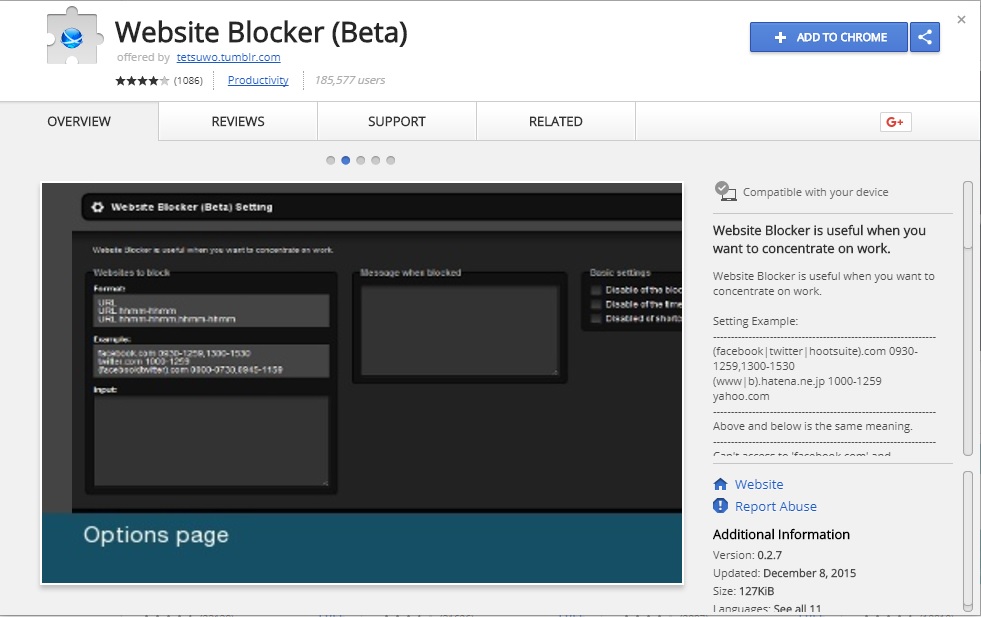Image resolution: width=981 pixels, height=617 pixels.
Task: Click the settings gear in screenshot header
Action: [98, 207]
